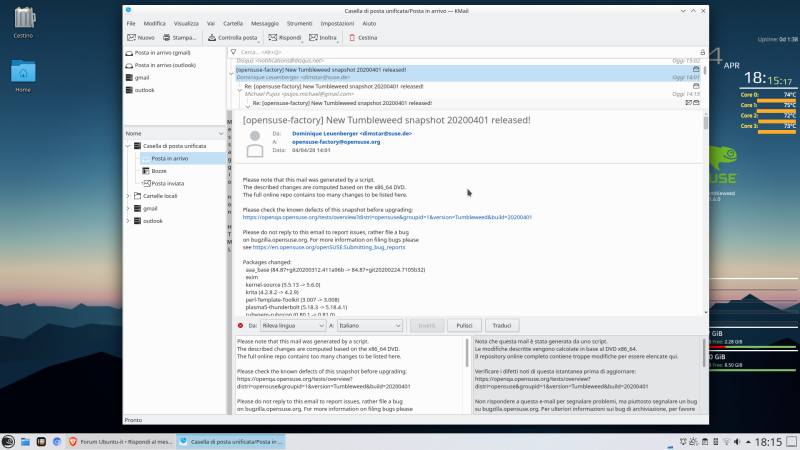Move message to trash with Cestina
Screen dimensions: 800x450
click(363, 38)
